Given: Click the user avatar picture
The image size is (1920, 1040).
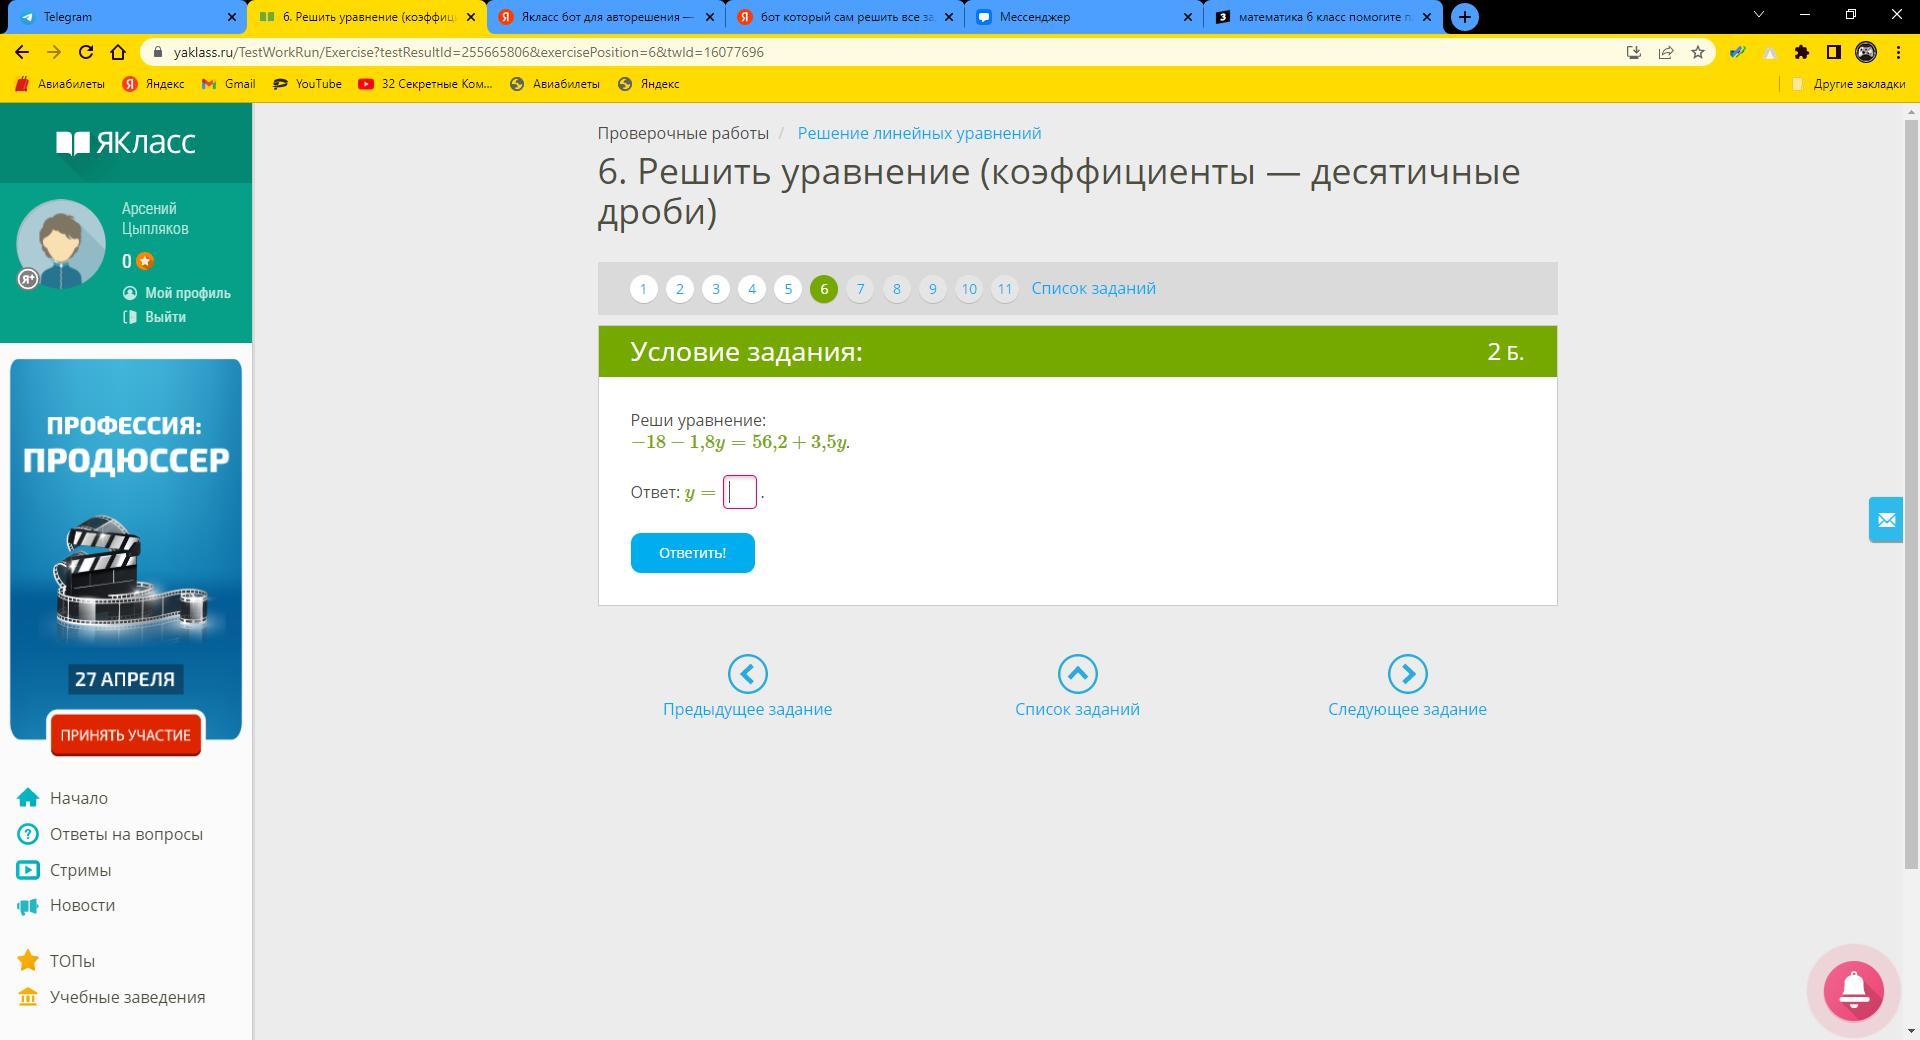Looking at the screenshot, I should point(61,243).
